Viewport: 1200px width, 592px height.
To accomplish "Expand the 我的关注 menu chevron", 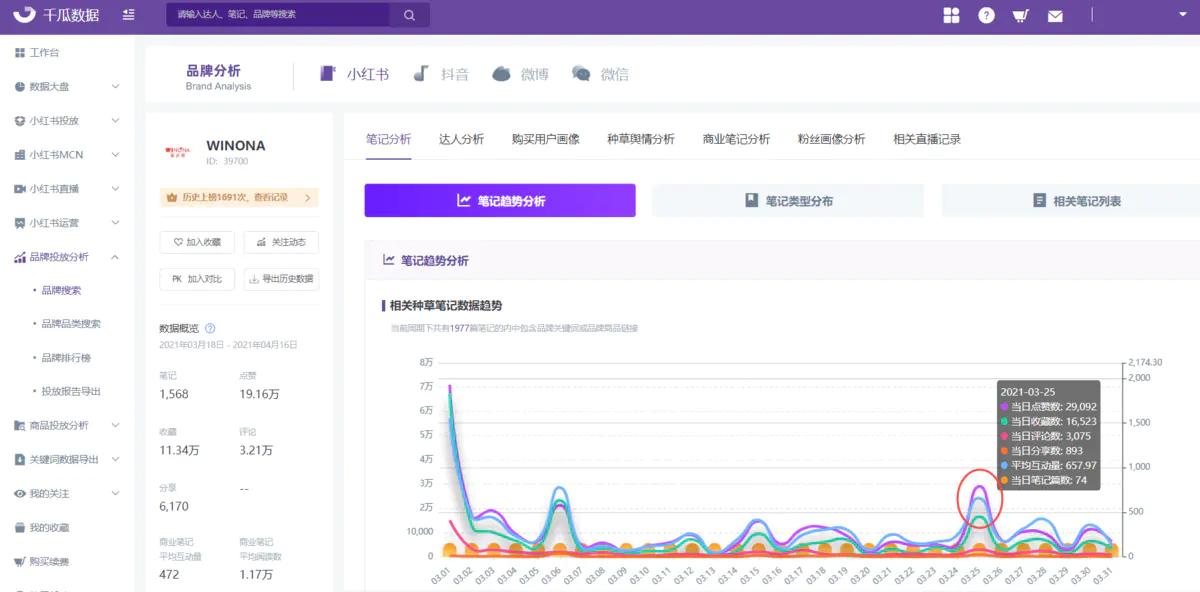I will coord(115,494).
